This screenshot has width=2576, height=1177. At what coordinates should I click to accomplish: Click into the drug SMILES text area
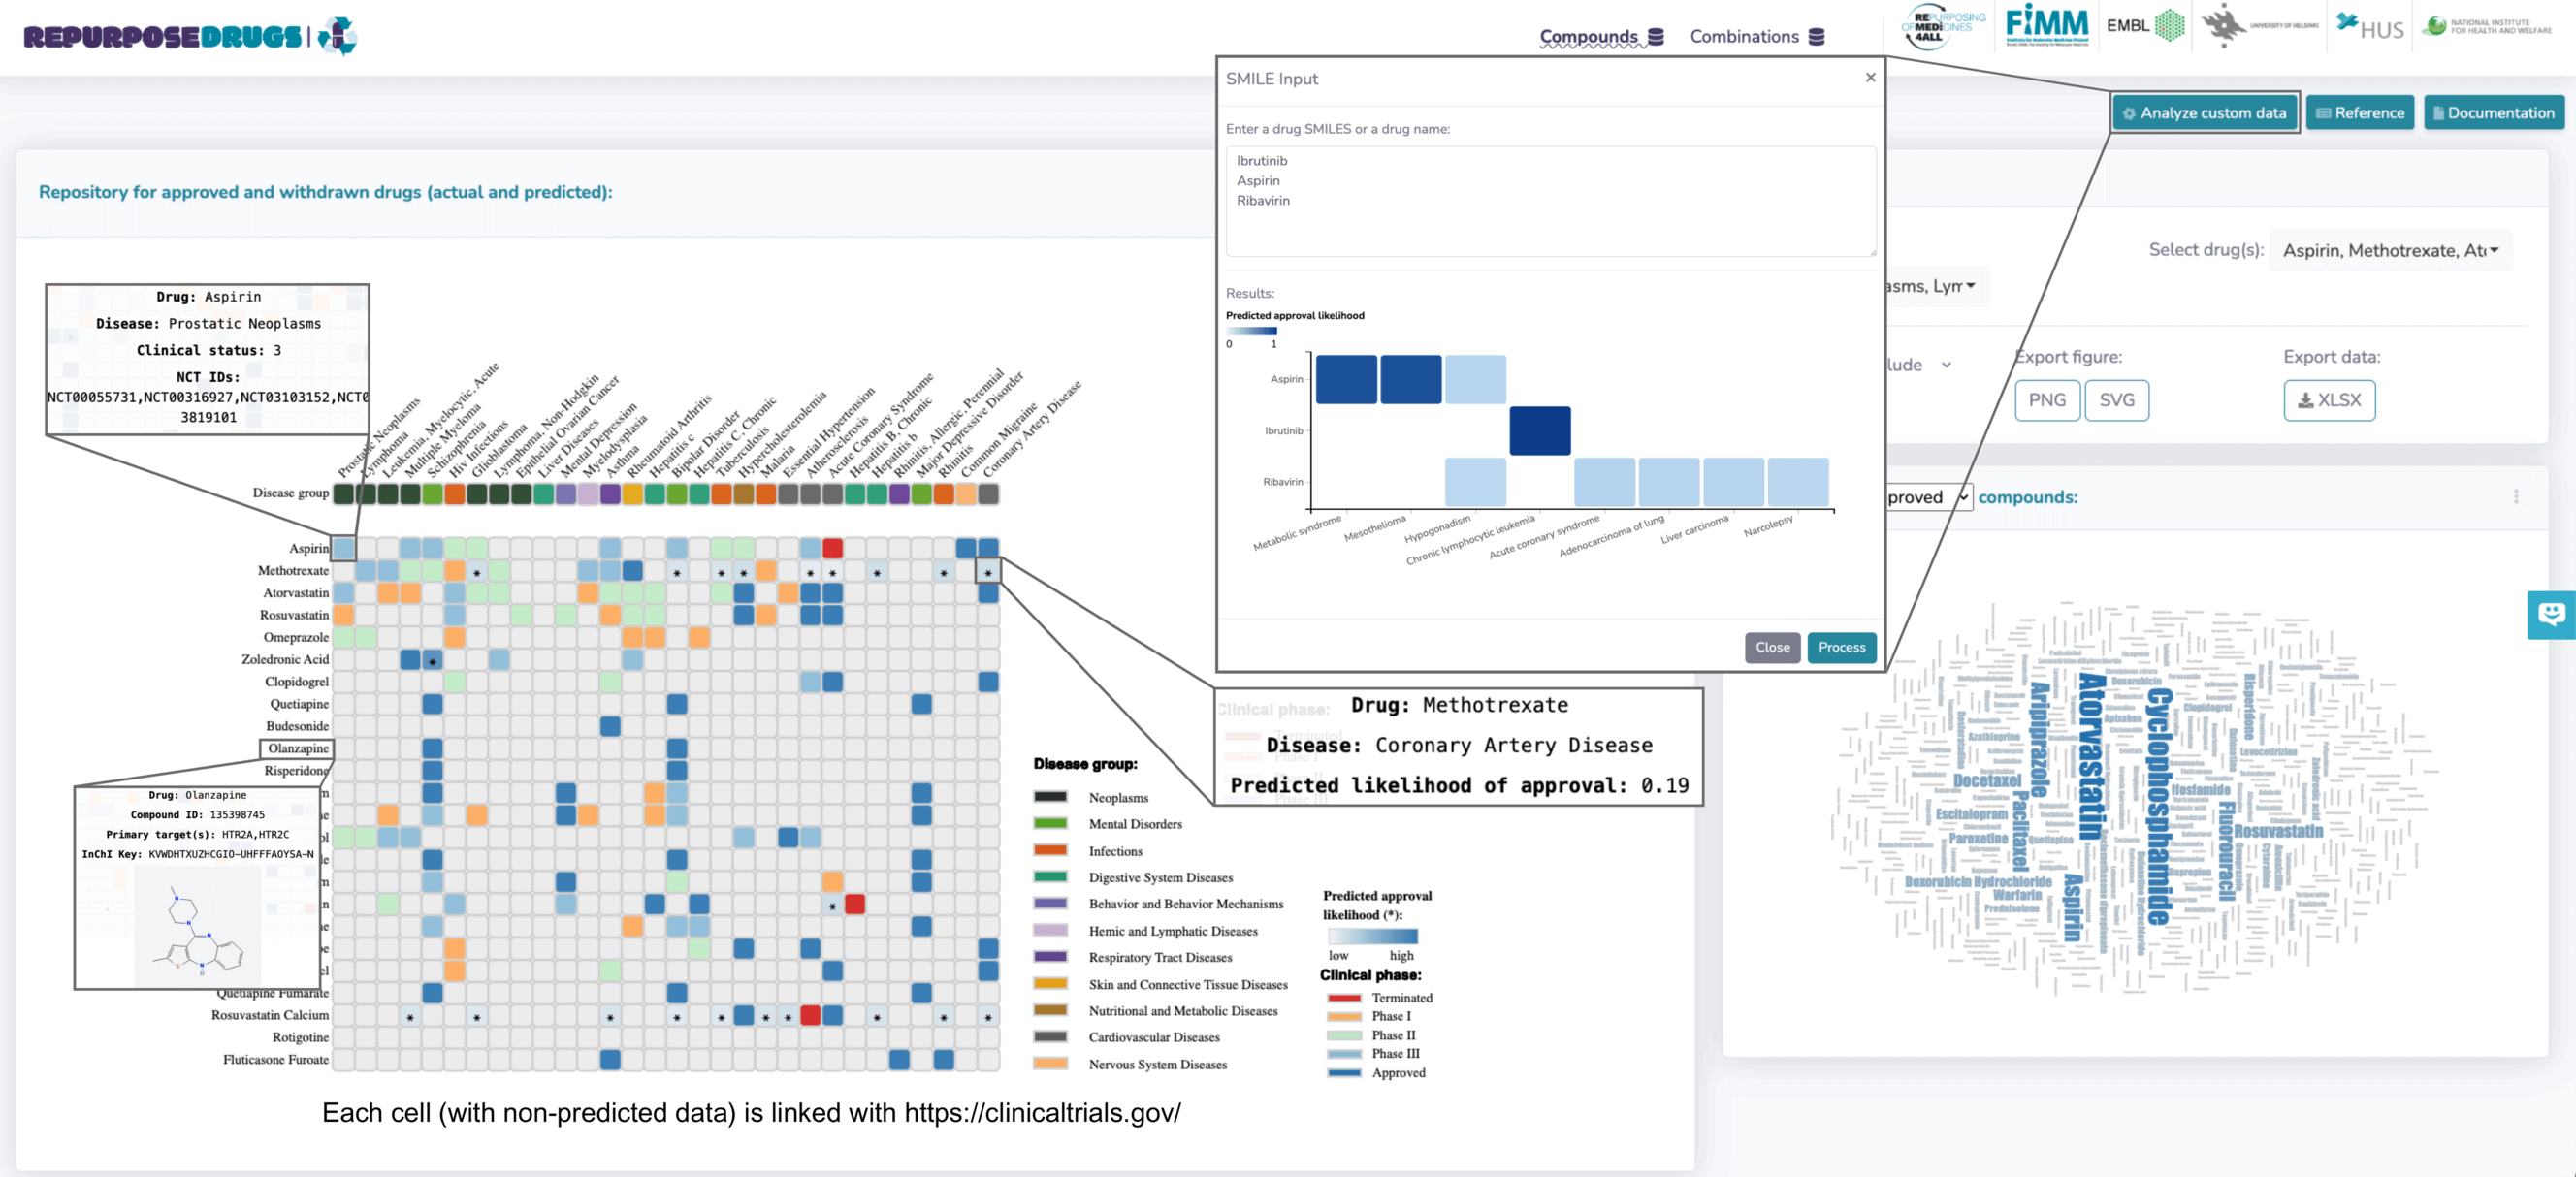[1549, 200]
